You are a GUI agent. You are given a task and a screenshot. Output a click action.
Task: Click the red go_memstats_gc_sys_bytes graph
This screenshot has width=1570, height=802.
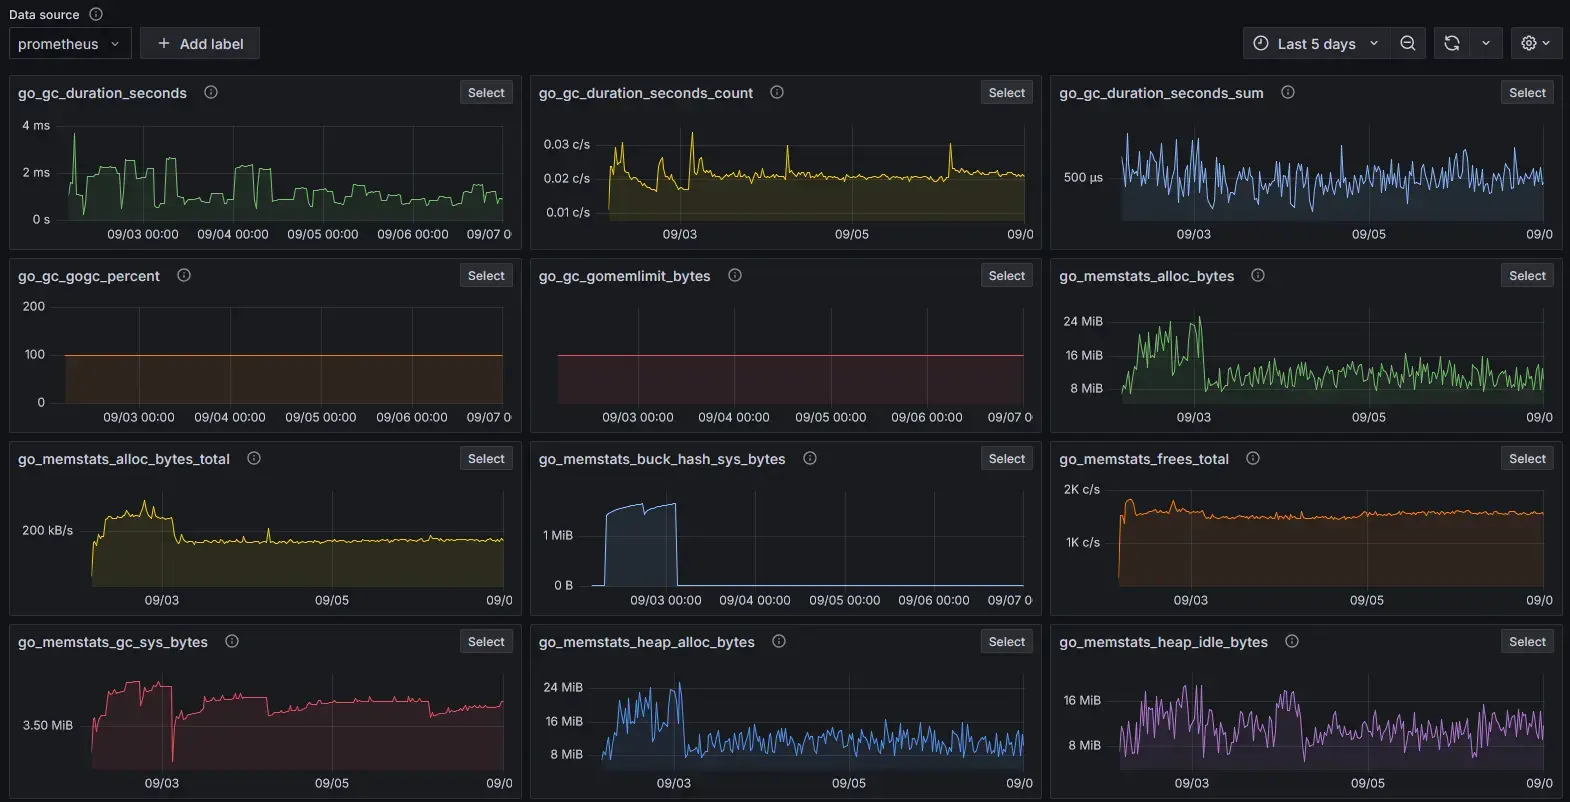297,723
